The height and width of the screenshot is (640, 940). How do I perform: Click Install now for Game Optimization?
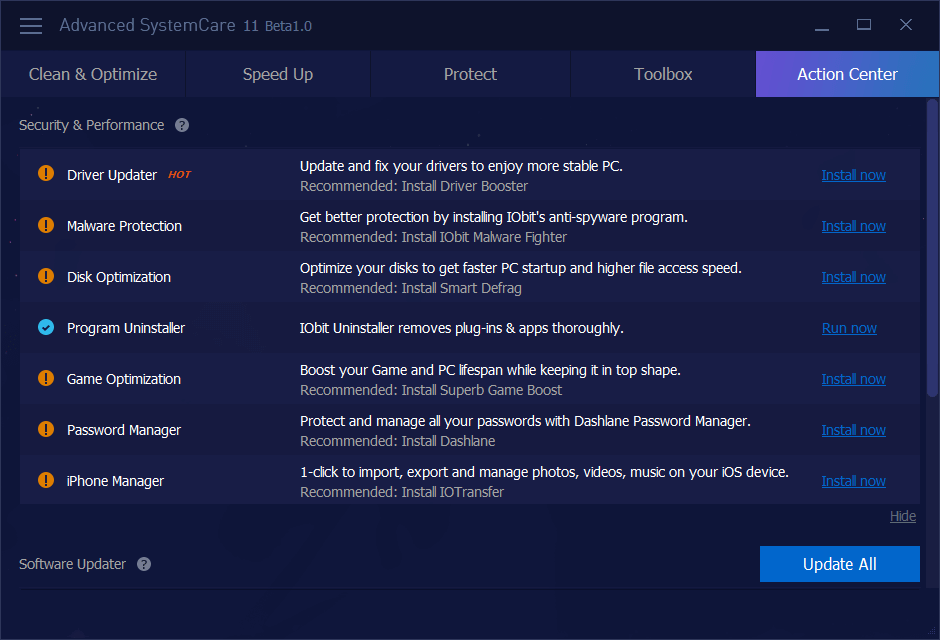tap(853, 379)
